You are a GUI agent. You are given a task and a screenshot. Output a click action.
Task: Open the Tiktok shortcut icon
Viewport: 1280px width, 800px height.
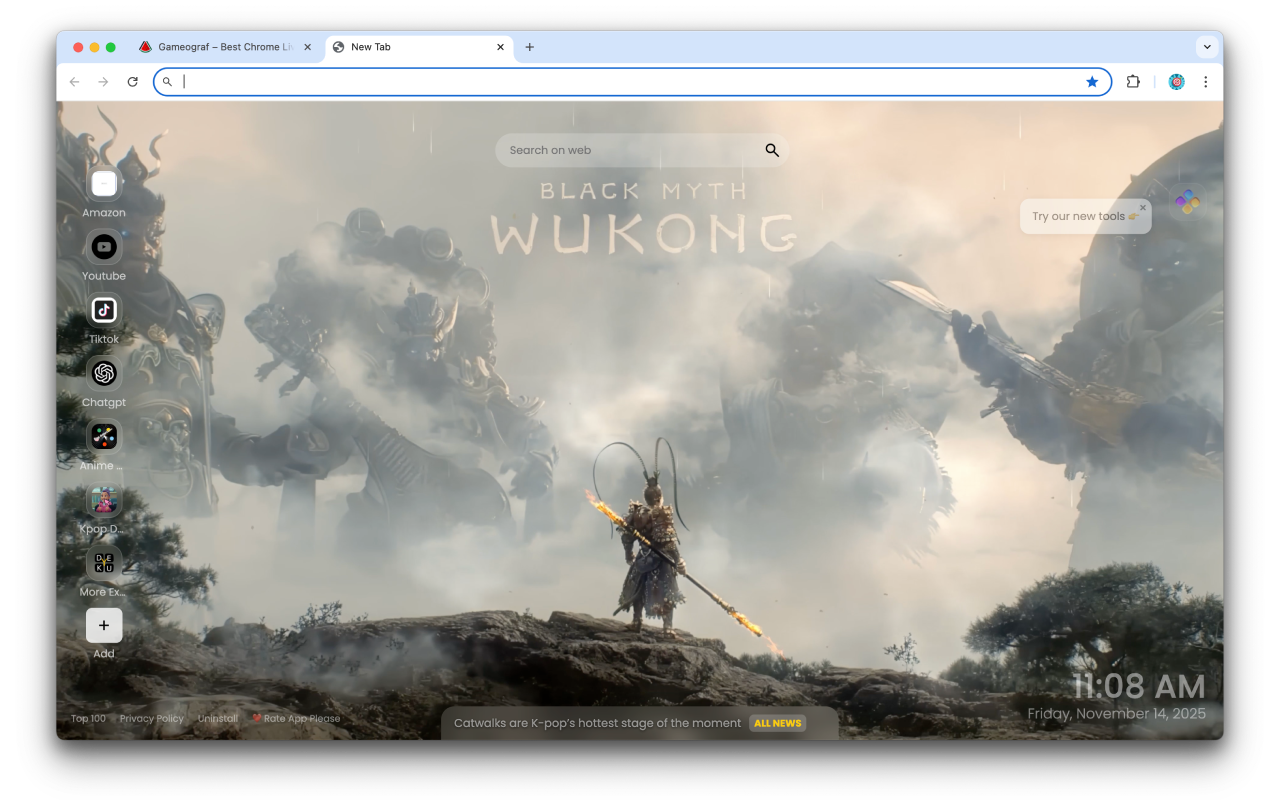coord(104,310)
